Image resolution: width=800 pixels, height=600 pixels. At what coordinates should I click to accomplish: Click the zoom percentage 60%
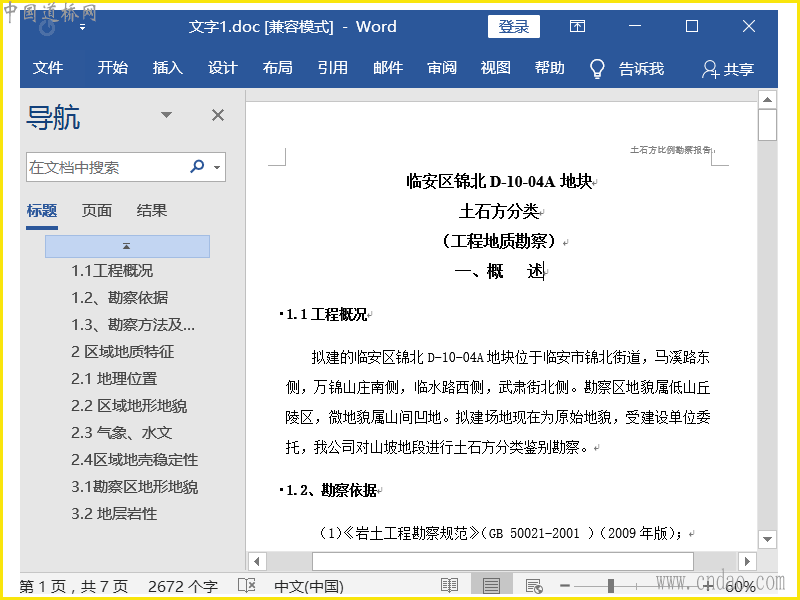point(740,587)
